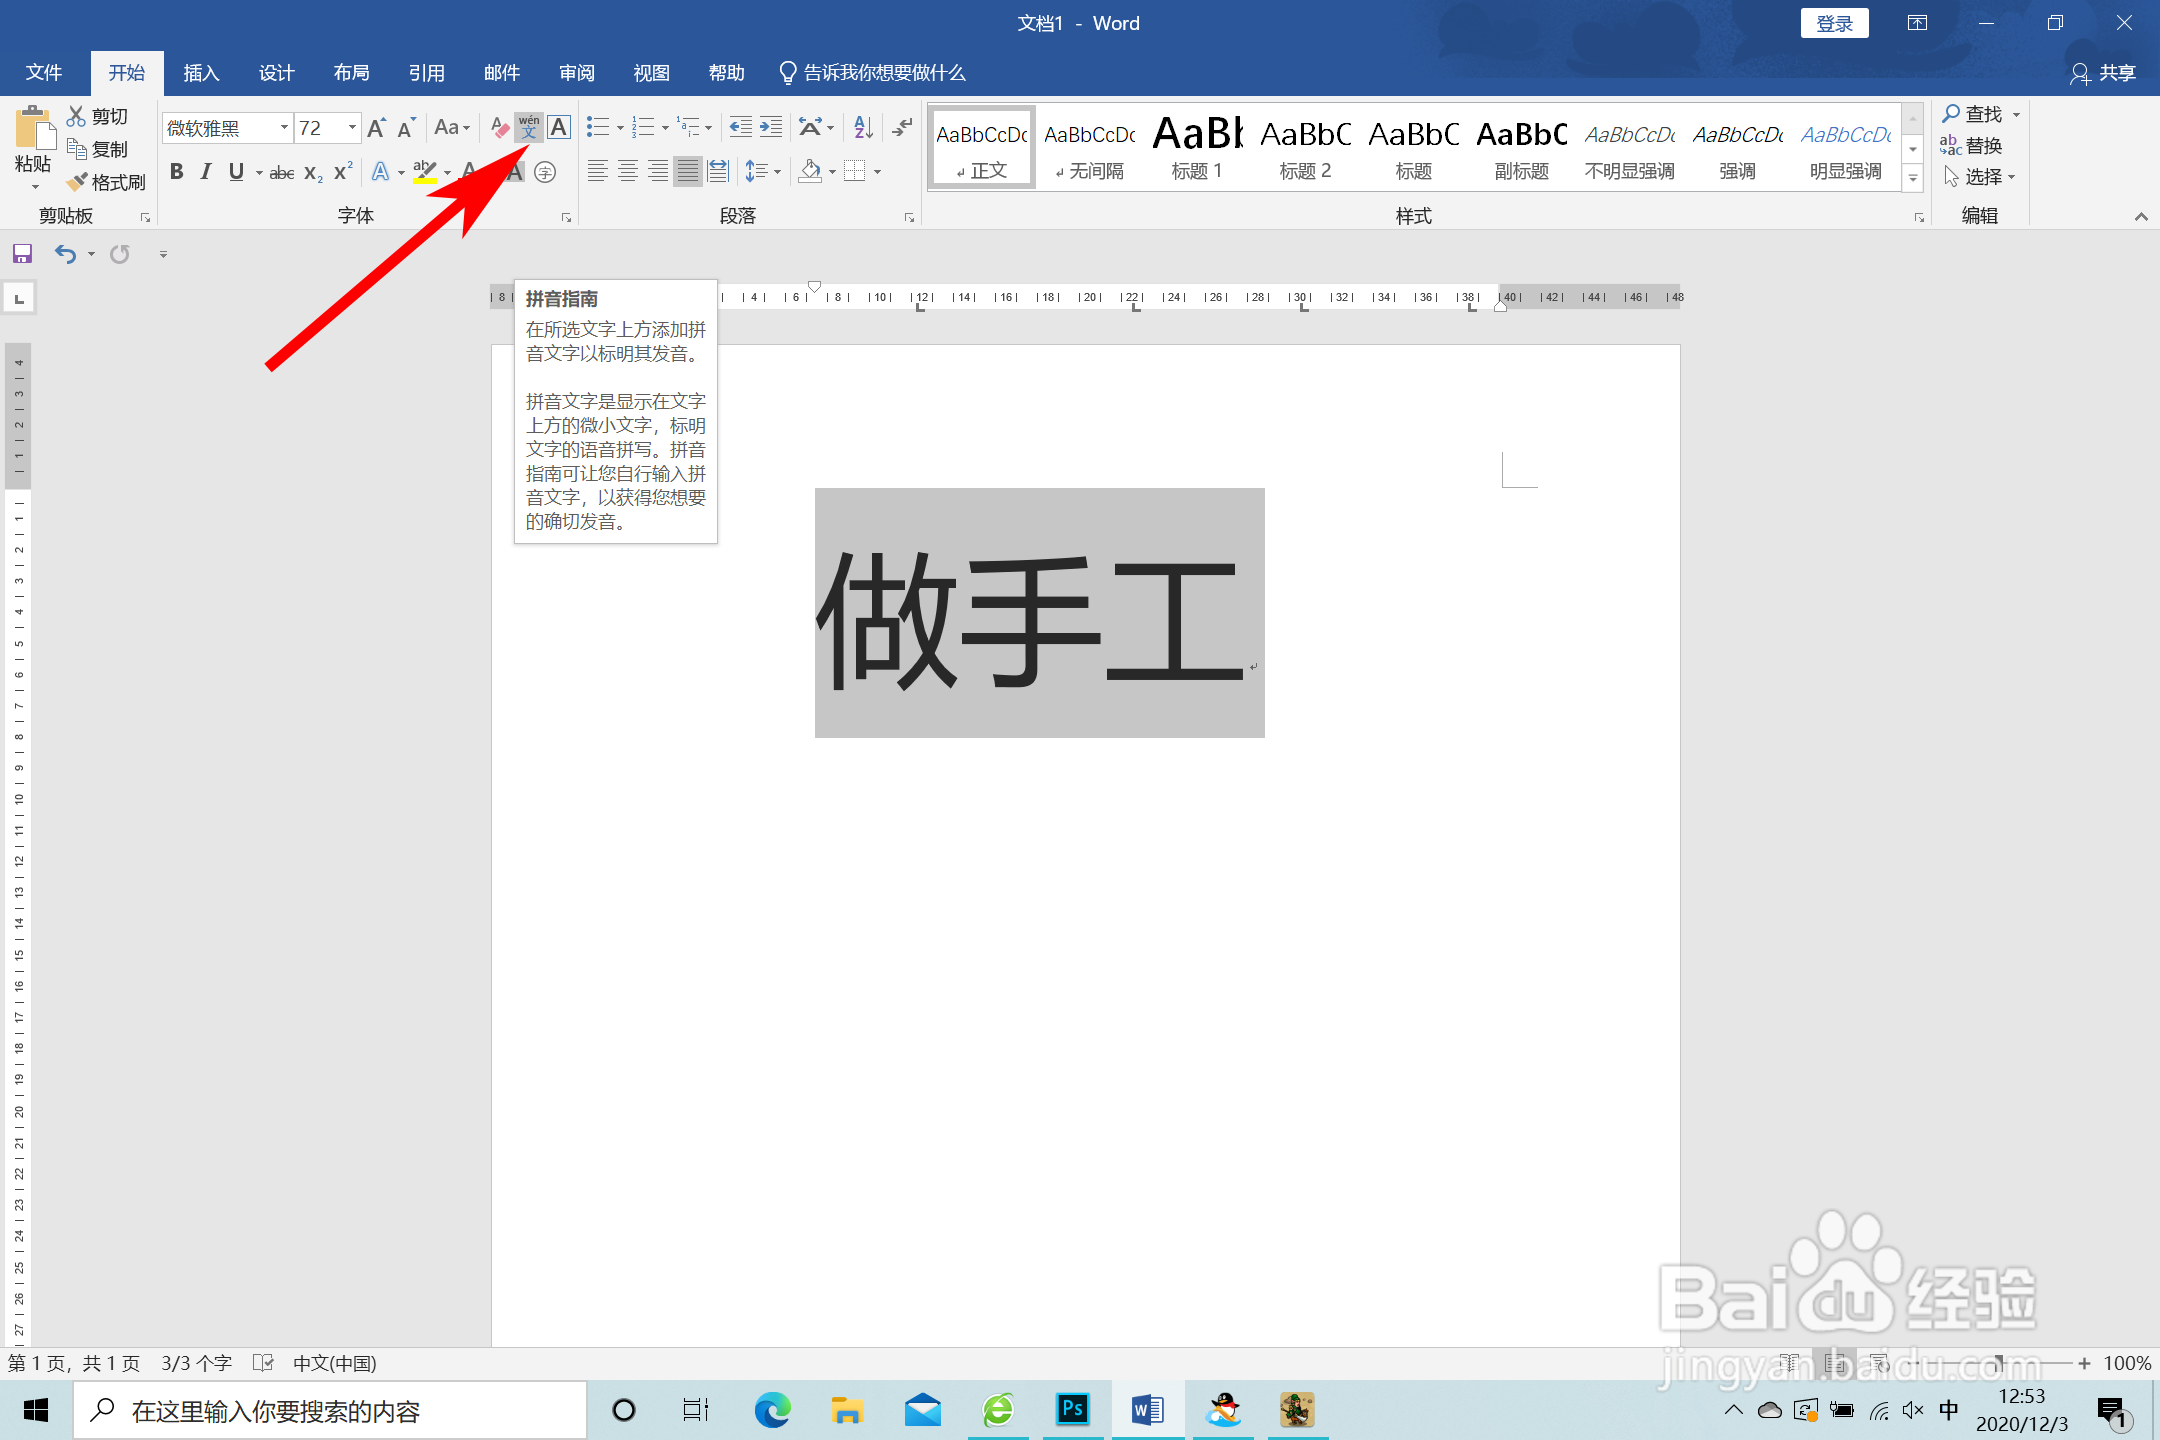
Task: Click the Distributed alignment icon
Action: [x=718, y=172]
